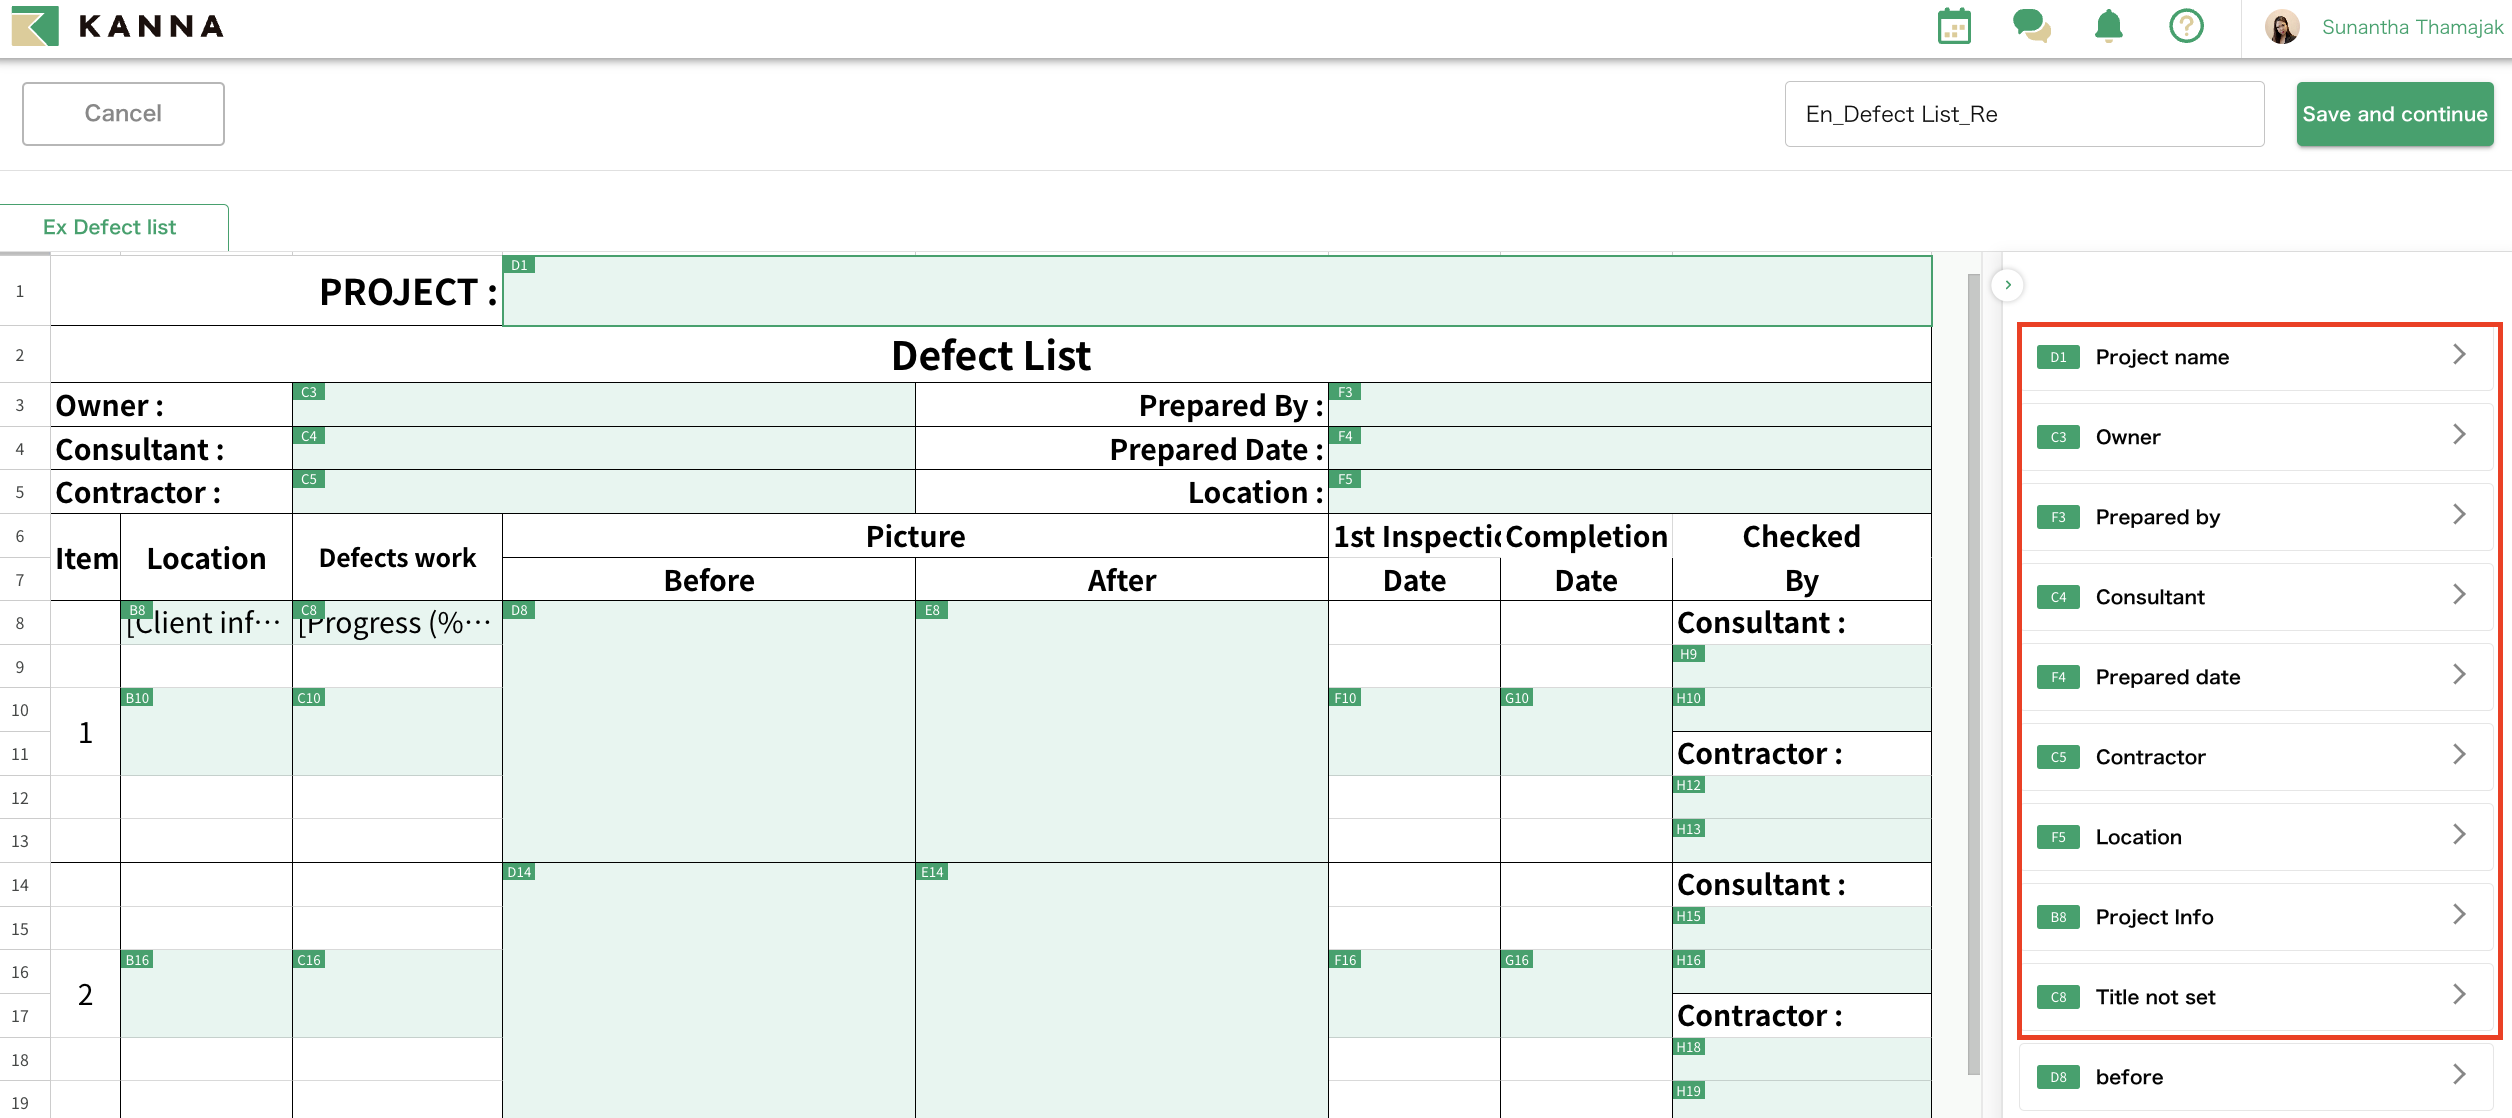Expand the Project name mapping details
This screenshot has height=1118, width=2512.
tap(2259, 356)
